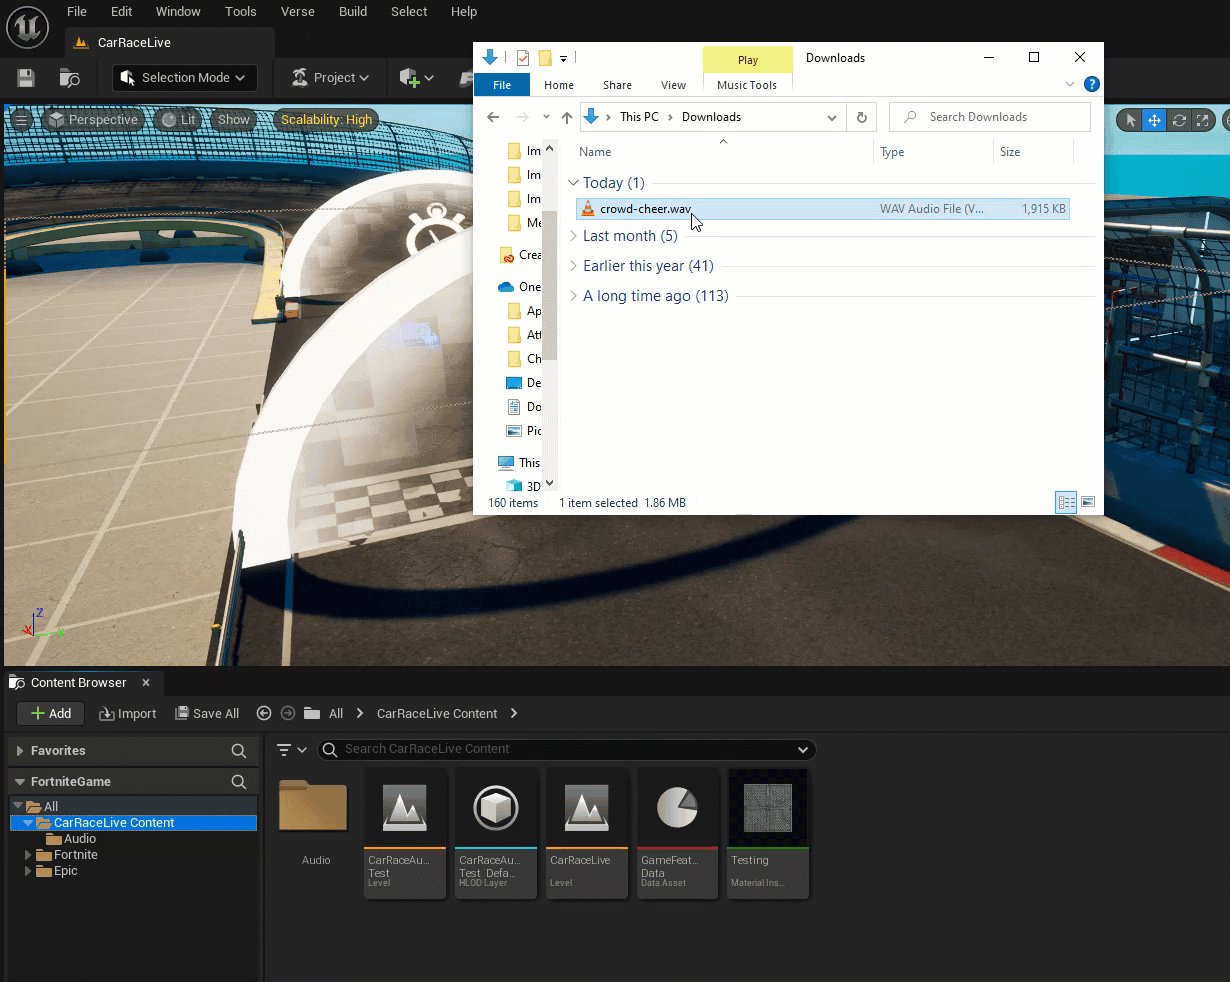The width and height of the screenshot is (1230, 982).
Task: Switch to the Explorer View ribbon tab
Action: [x=674, y=85]
